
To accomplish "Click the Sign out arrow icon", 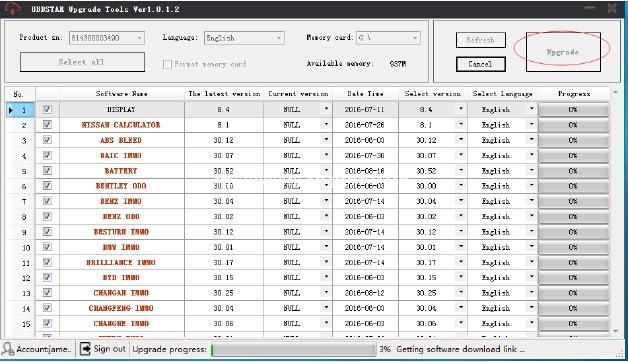I will point(85,349).
